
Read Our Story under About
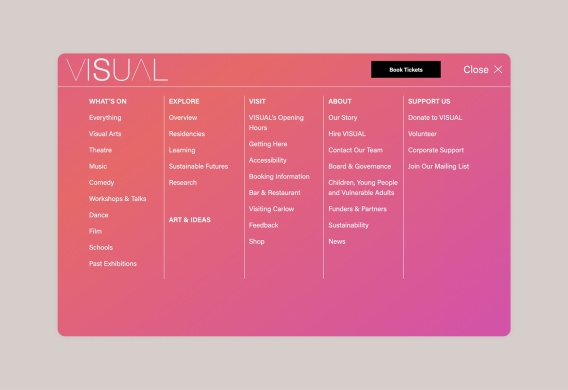[x=343, y=118]
